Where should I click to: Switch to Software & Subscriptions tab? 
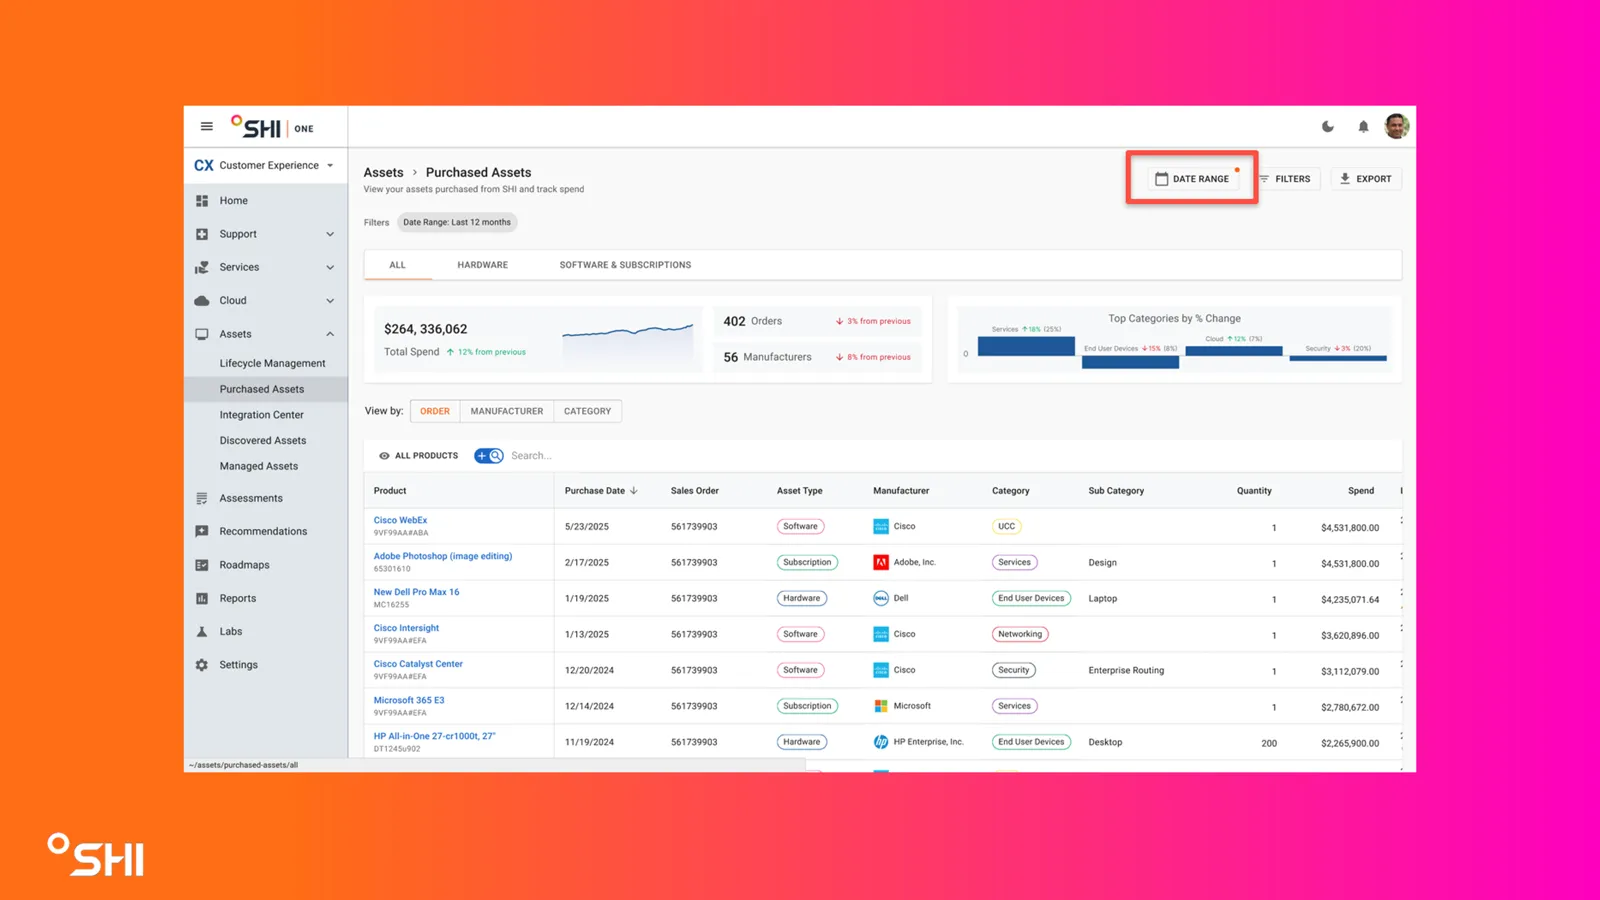[x=625, y=265]
